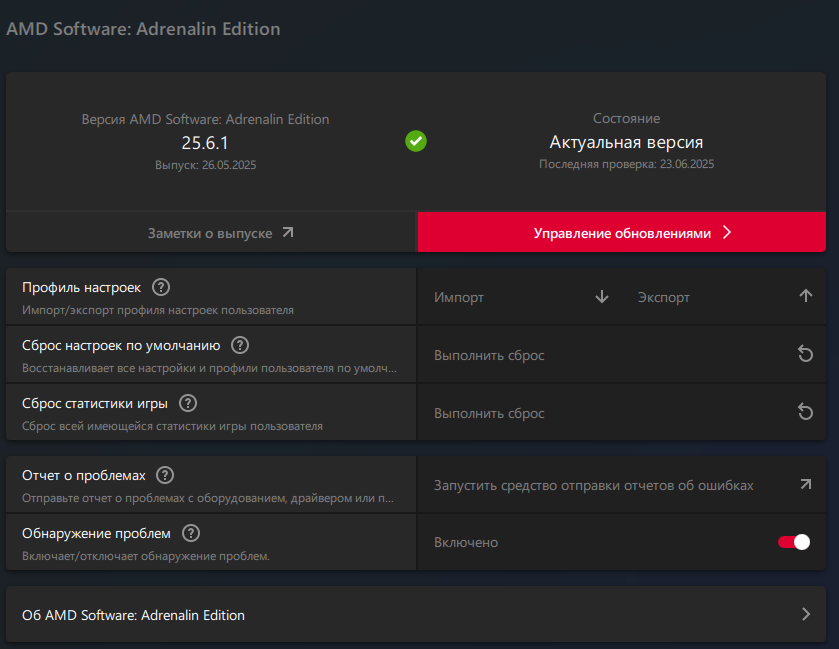
Task: Open help icon next to Сброс статистики игры
Action: point(188,403)
